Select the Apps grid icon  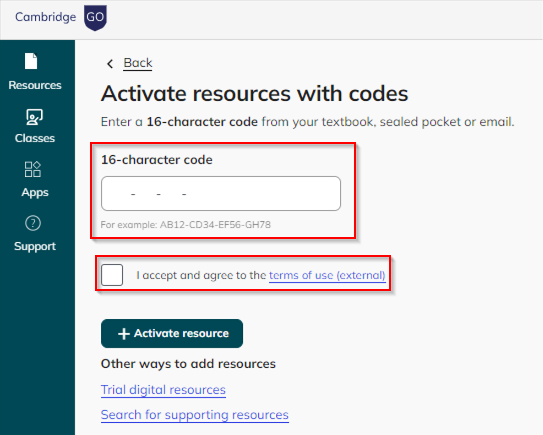click(33, 169)
